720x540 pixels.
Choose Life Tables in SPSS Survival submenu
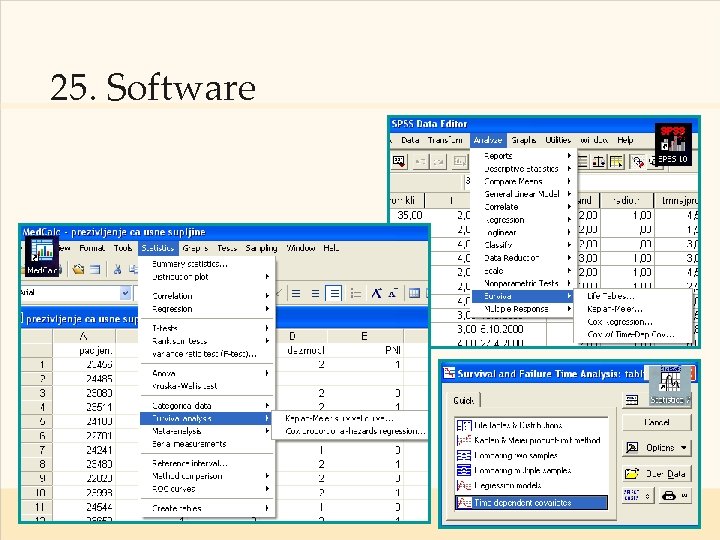[x=611, y=296]
